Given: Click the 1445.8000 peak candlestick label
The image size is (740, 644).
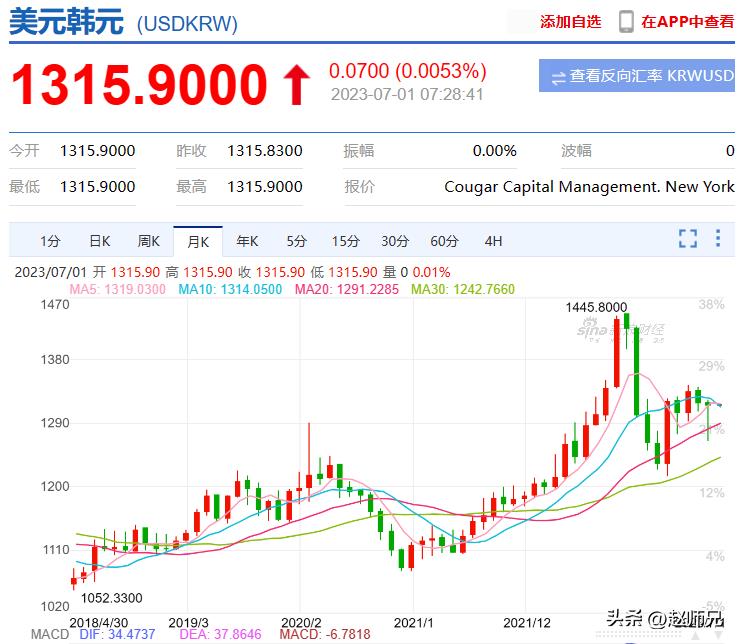Looking at the screenshot, I should [595, 307].
